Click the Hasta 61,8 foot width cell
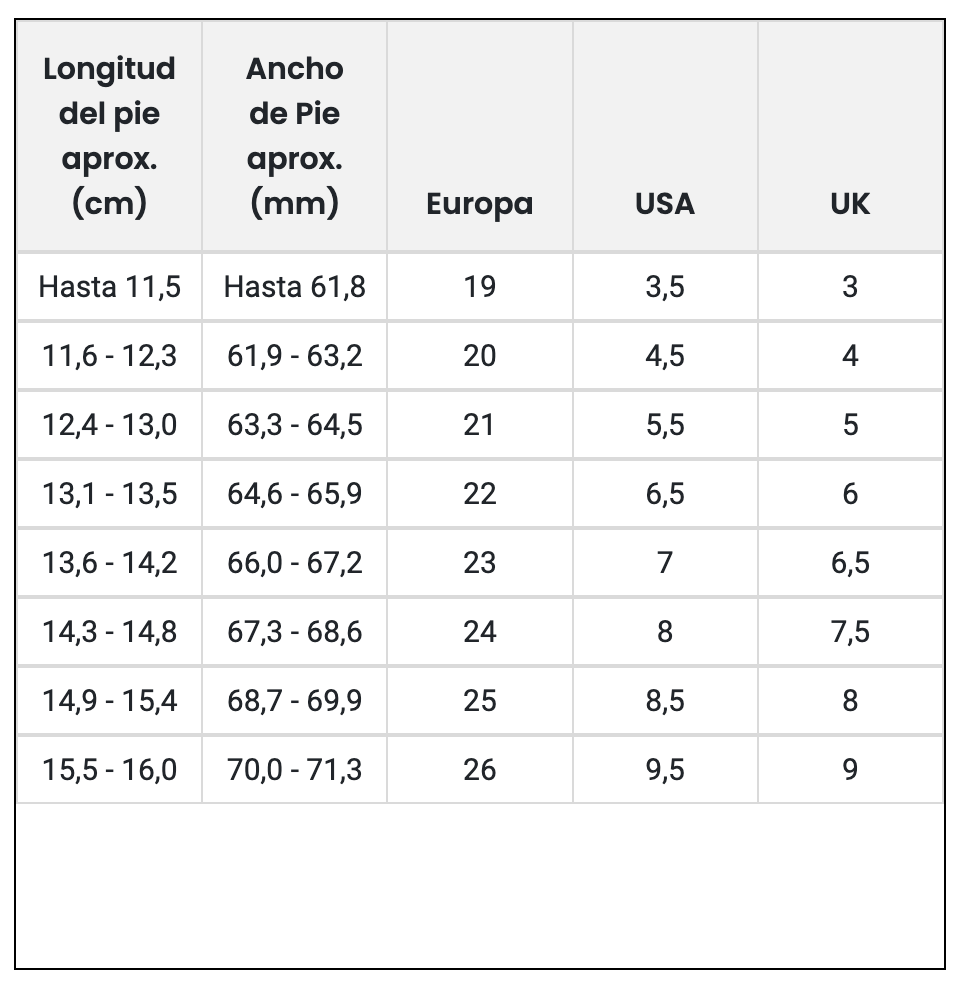The width and height of the screenshot is (966, 990). 294,287
